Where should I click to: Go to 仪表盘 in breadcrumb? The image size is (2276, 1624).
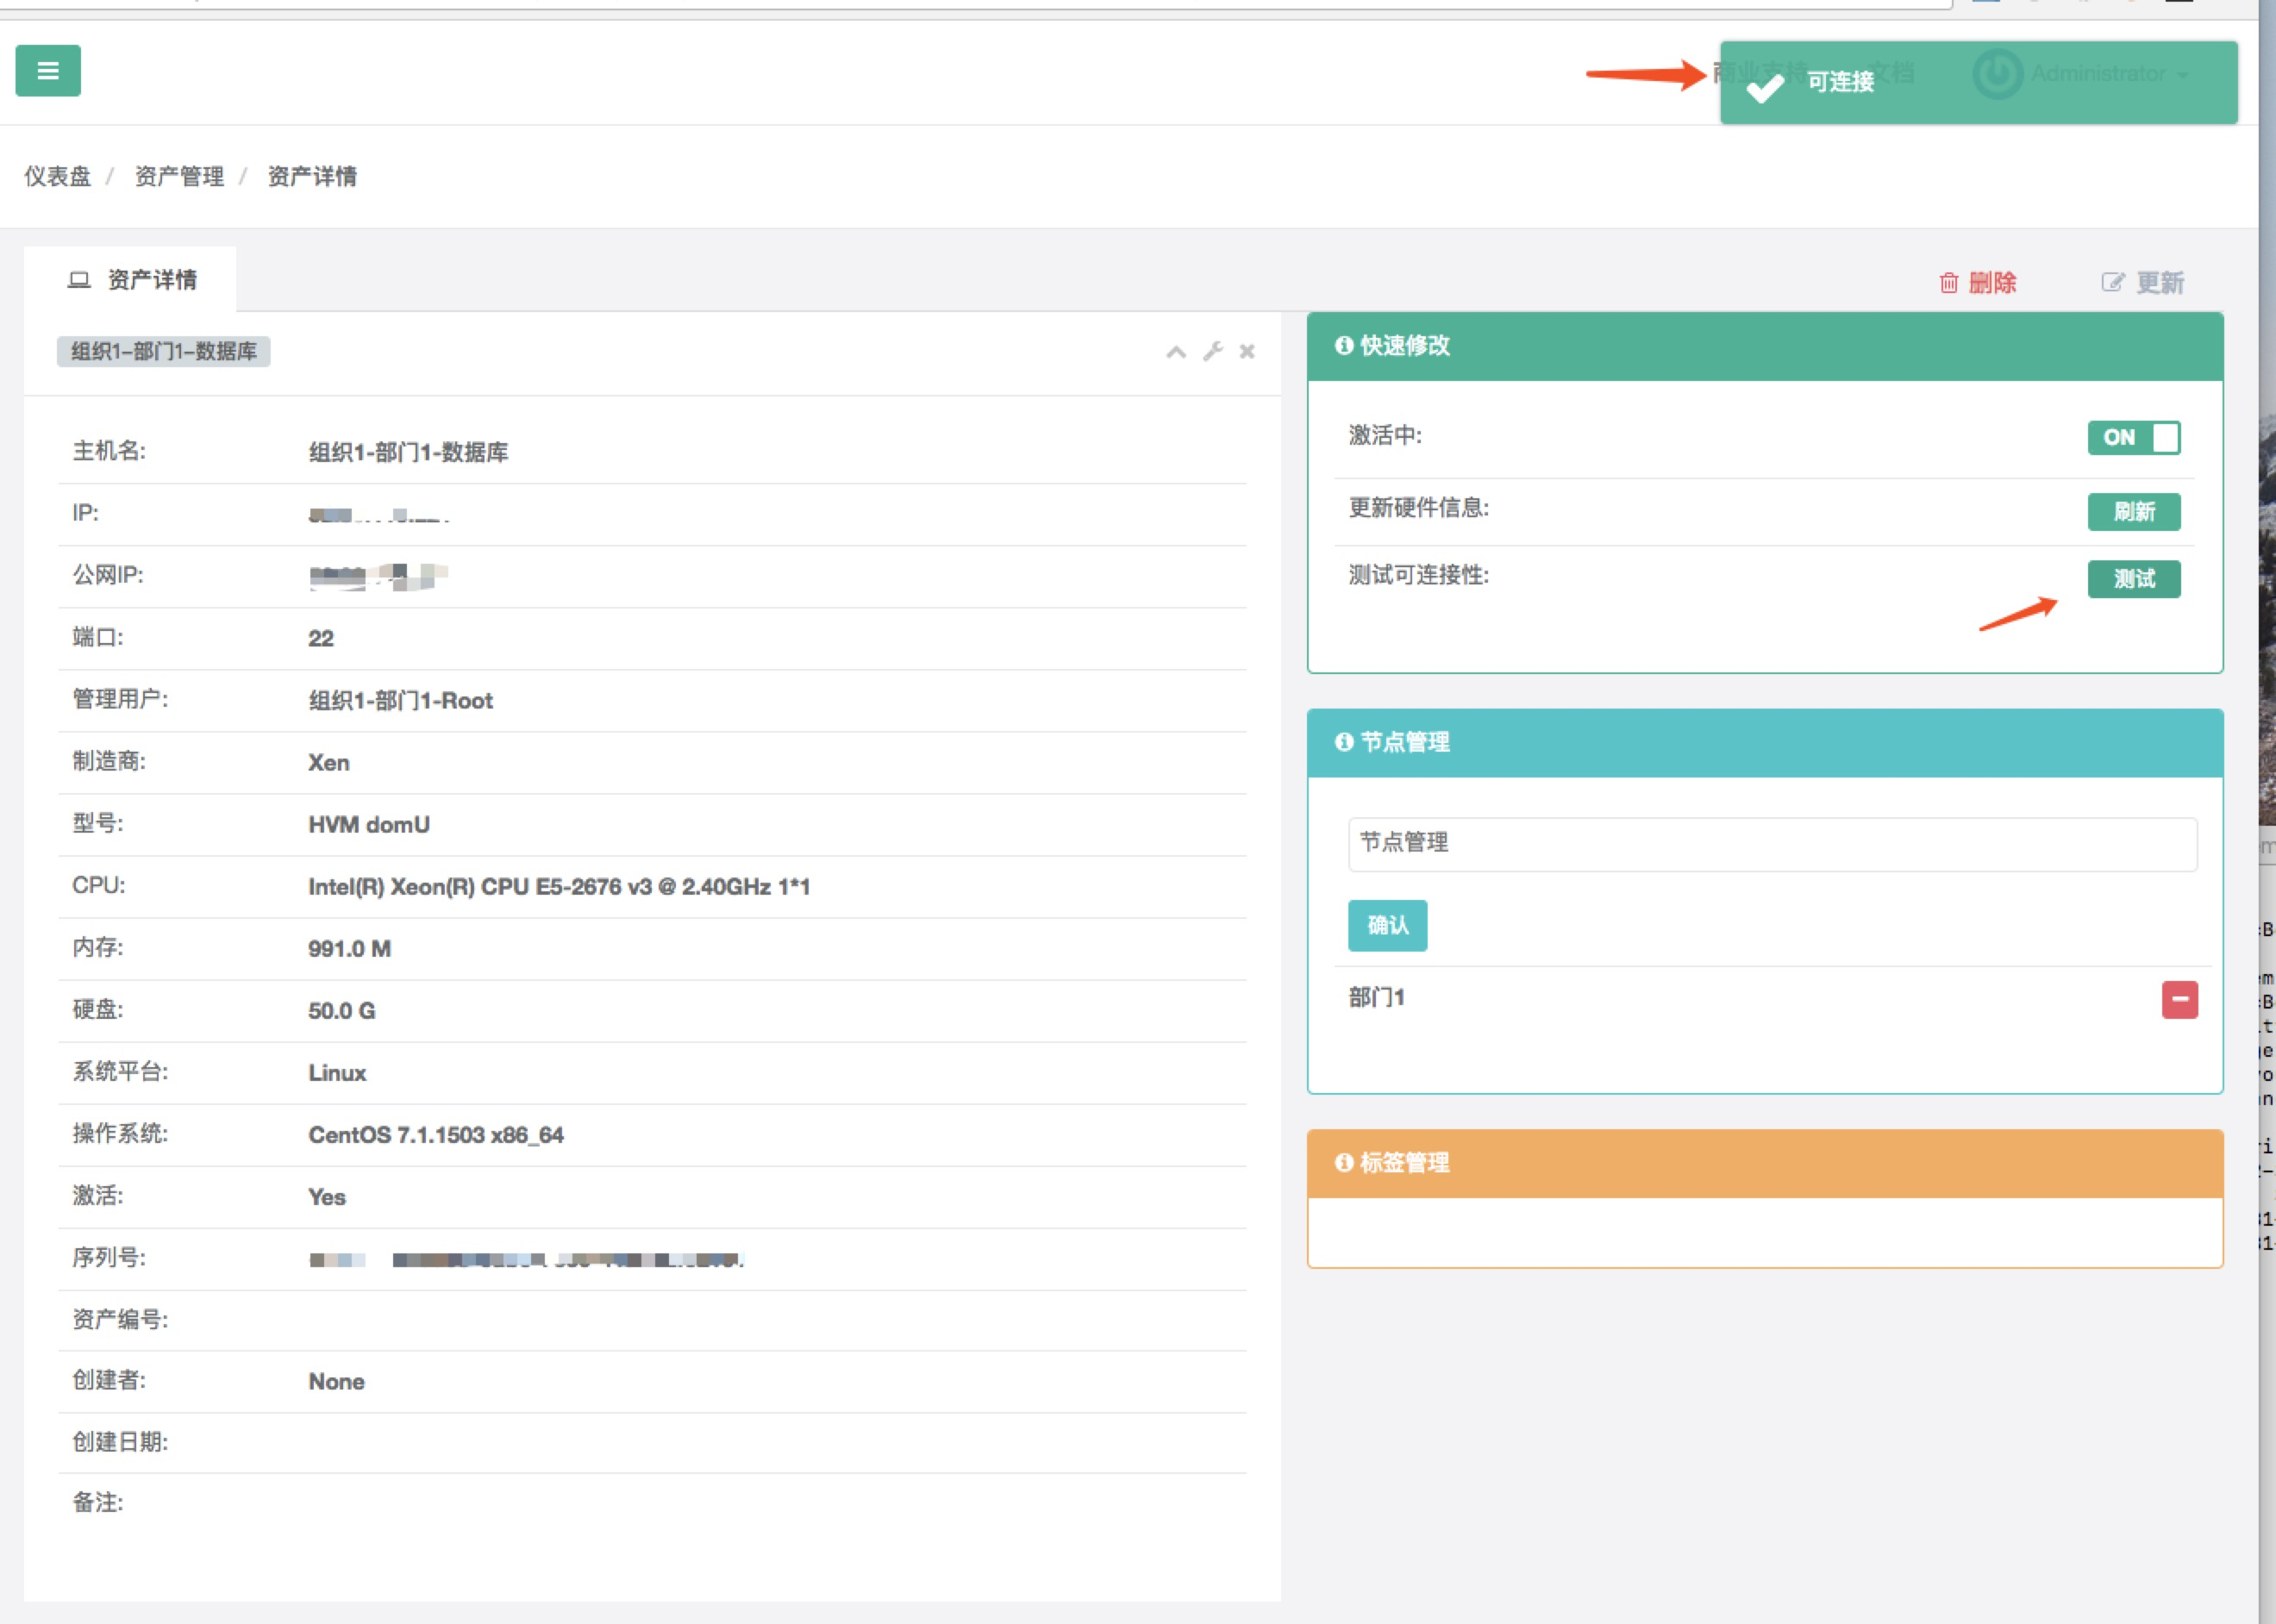tap(57, 177)
